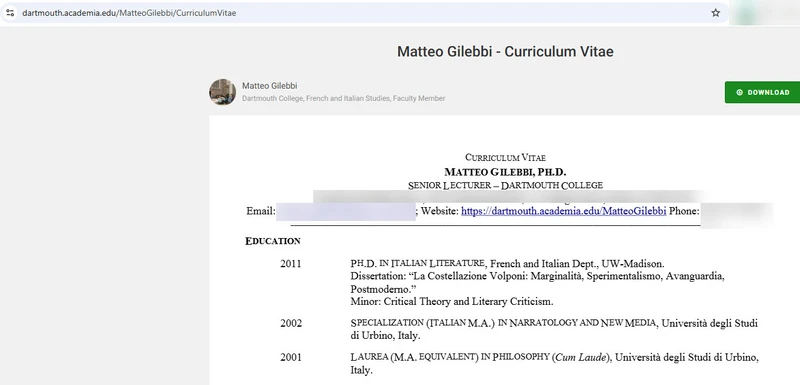Select the 2011 year entry

(291, 264)
